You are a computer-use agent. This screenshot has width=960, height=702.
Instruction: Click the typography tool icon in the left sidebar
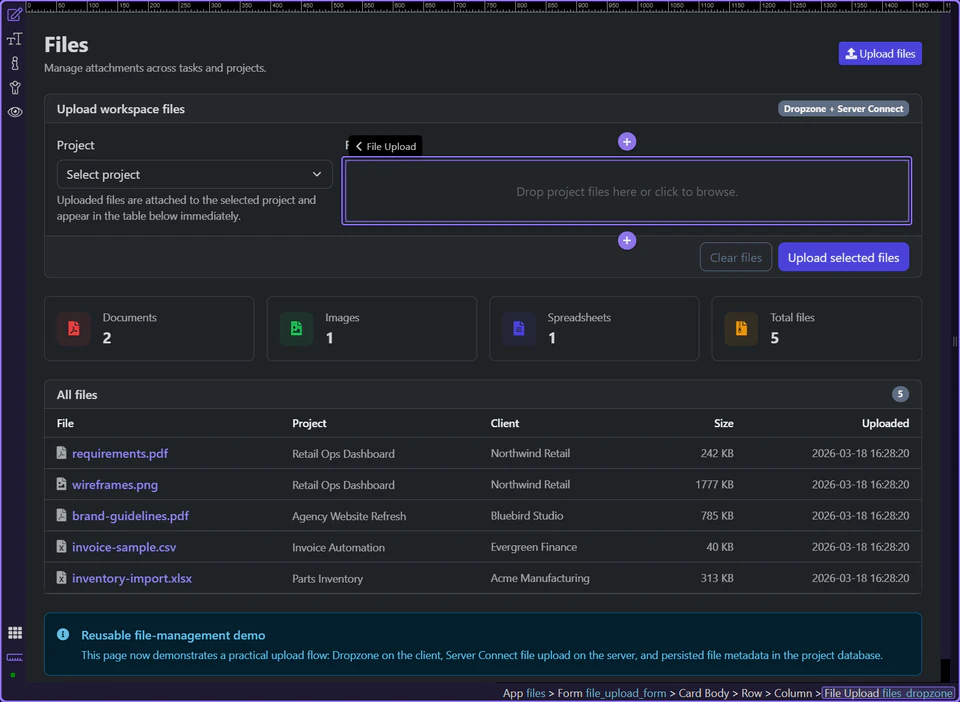coord(14,39)
